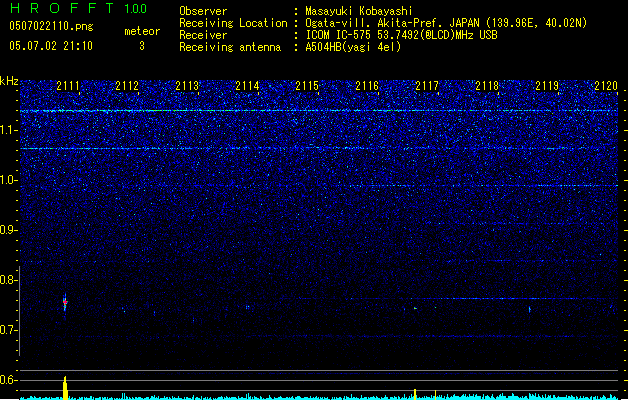This screenshot has width=629, height=400.
Task: Click frequency axis label 0.9
Action: click(x=9, y=230)
